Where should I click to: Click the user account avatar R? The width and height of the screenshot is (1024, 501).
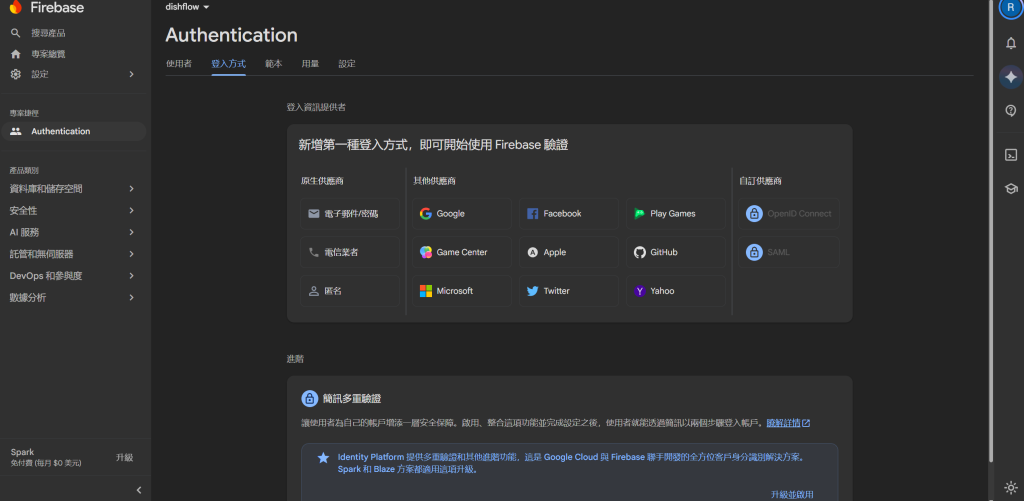click(x=1011, y=8)
